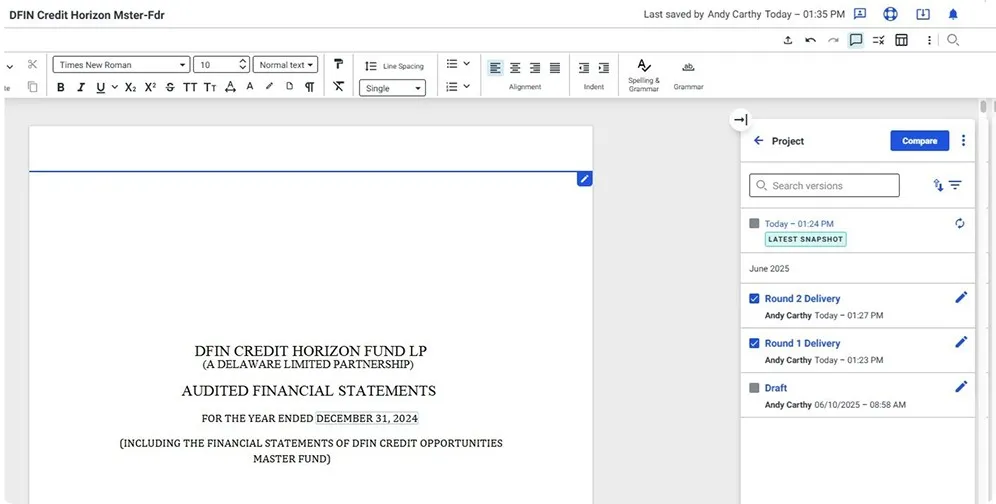Click the table layout icon
This screenshot has height=504, width=996.
tap(901, 40)
